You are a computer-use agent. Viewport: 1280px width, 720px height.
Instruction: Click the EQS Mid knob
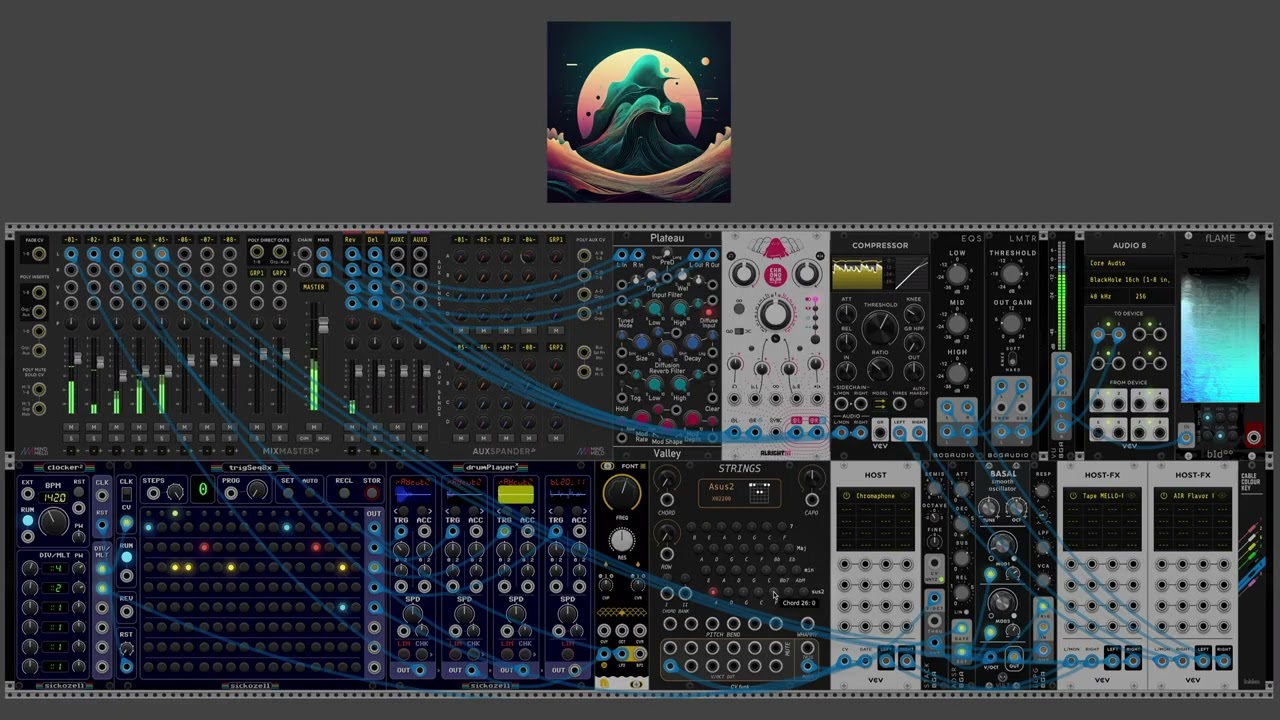[957, 324]
